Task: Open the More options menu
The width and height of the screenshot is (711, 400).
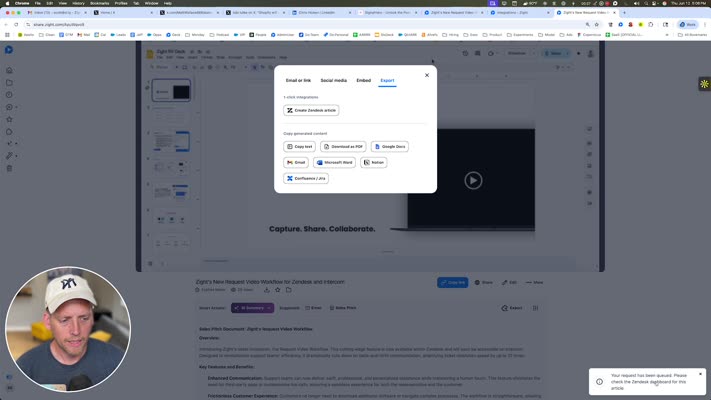Action: click(535, 282)
